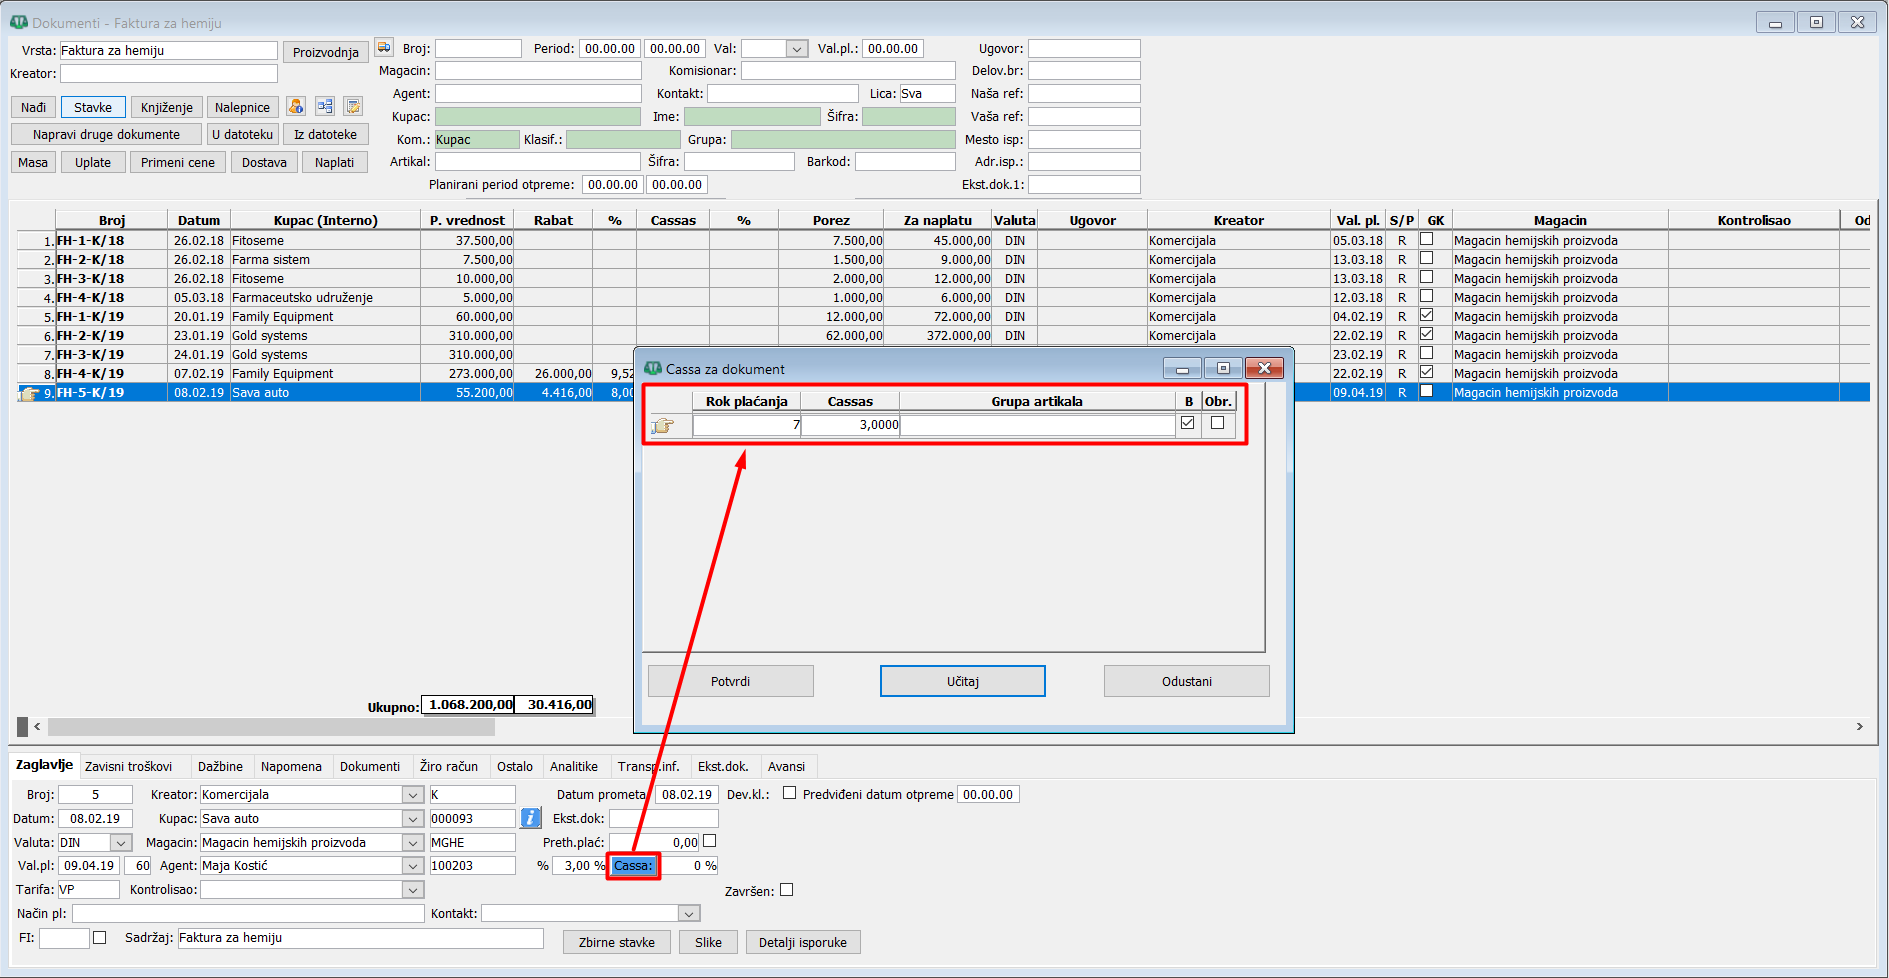Close the Cassa za dokument dialog
The width and height of the screenshot is (1889, 978).
1264,368
